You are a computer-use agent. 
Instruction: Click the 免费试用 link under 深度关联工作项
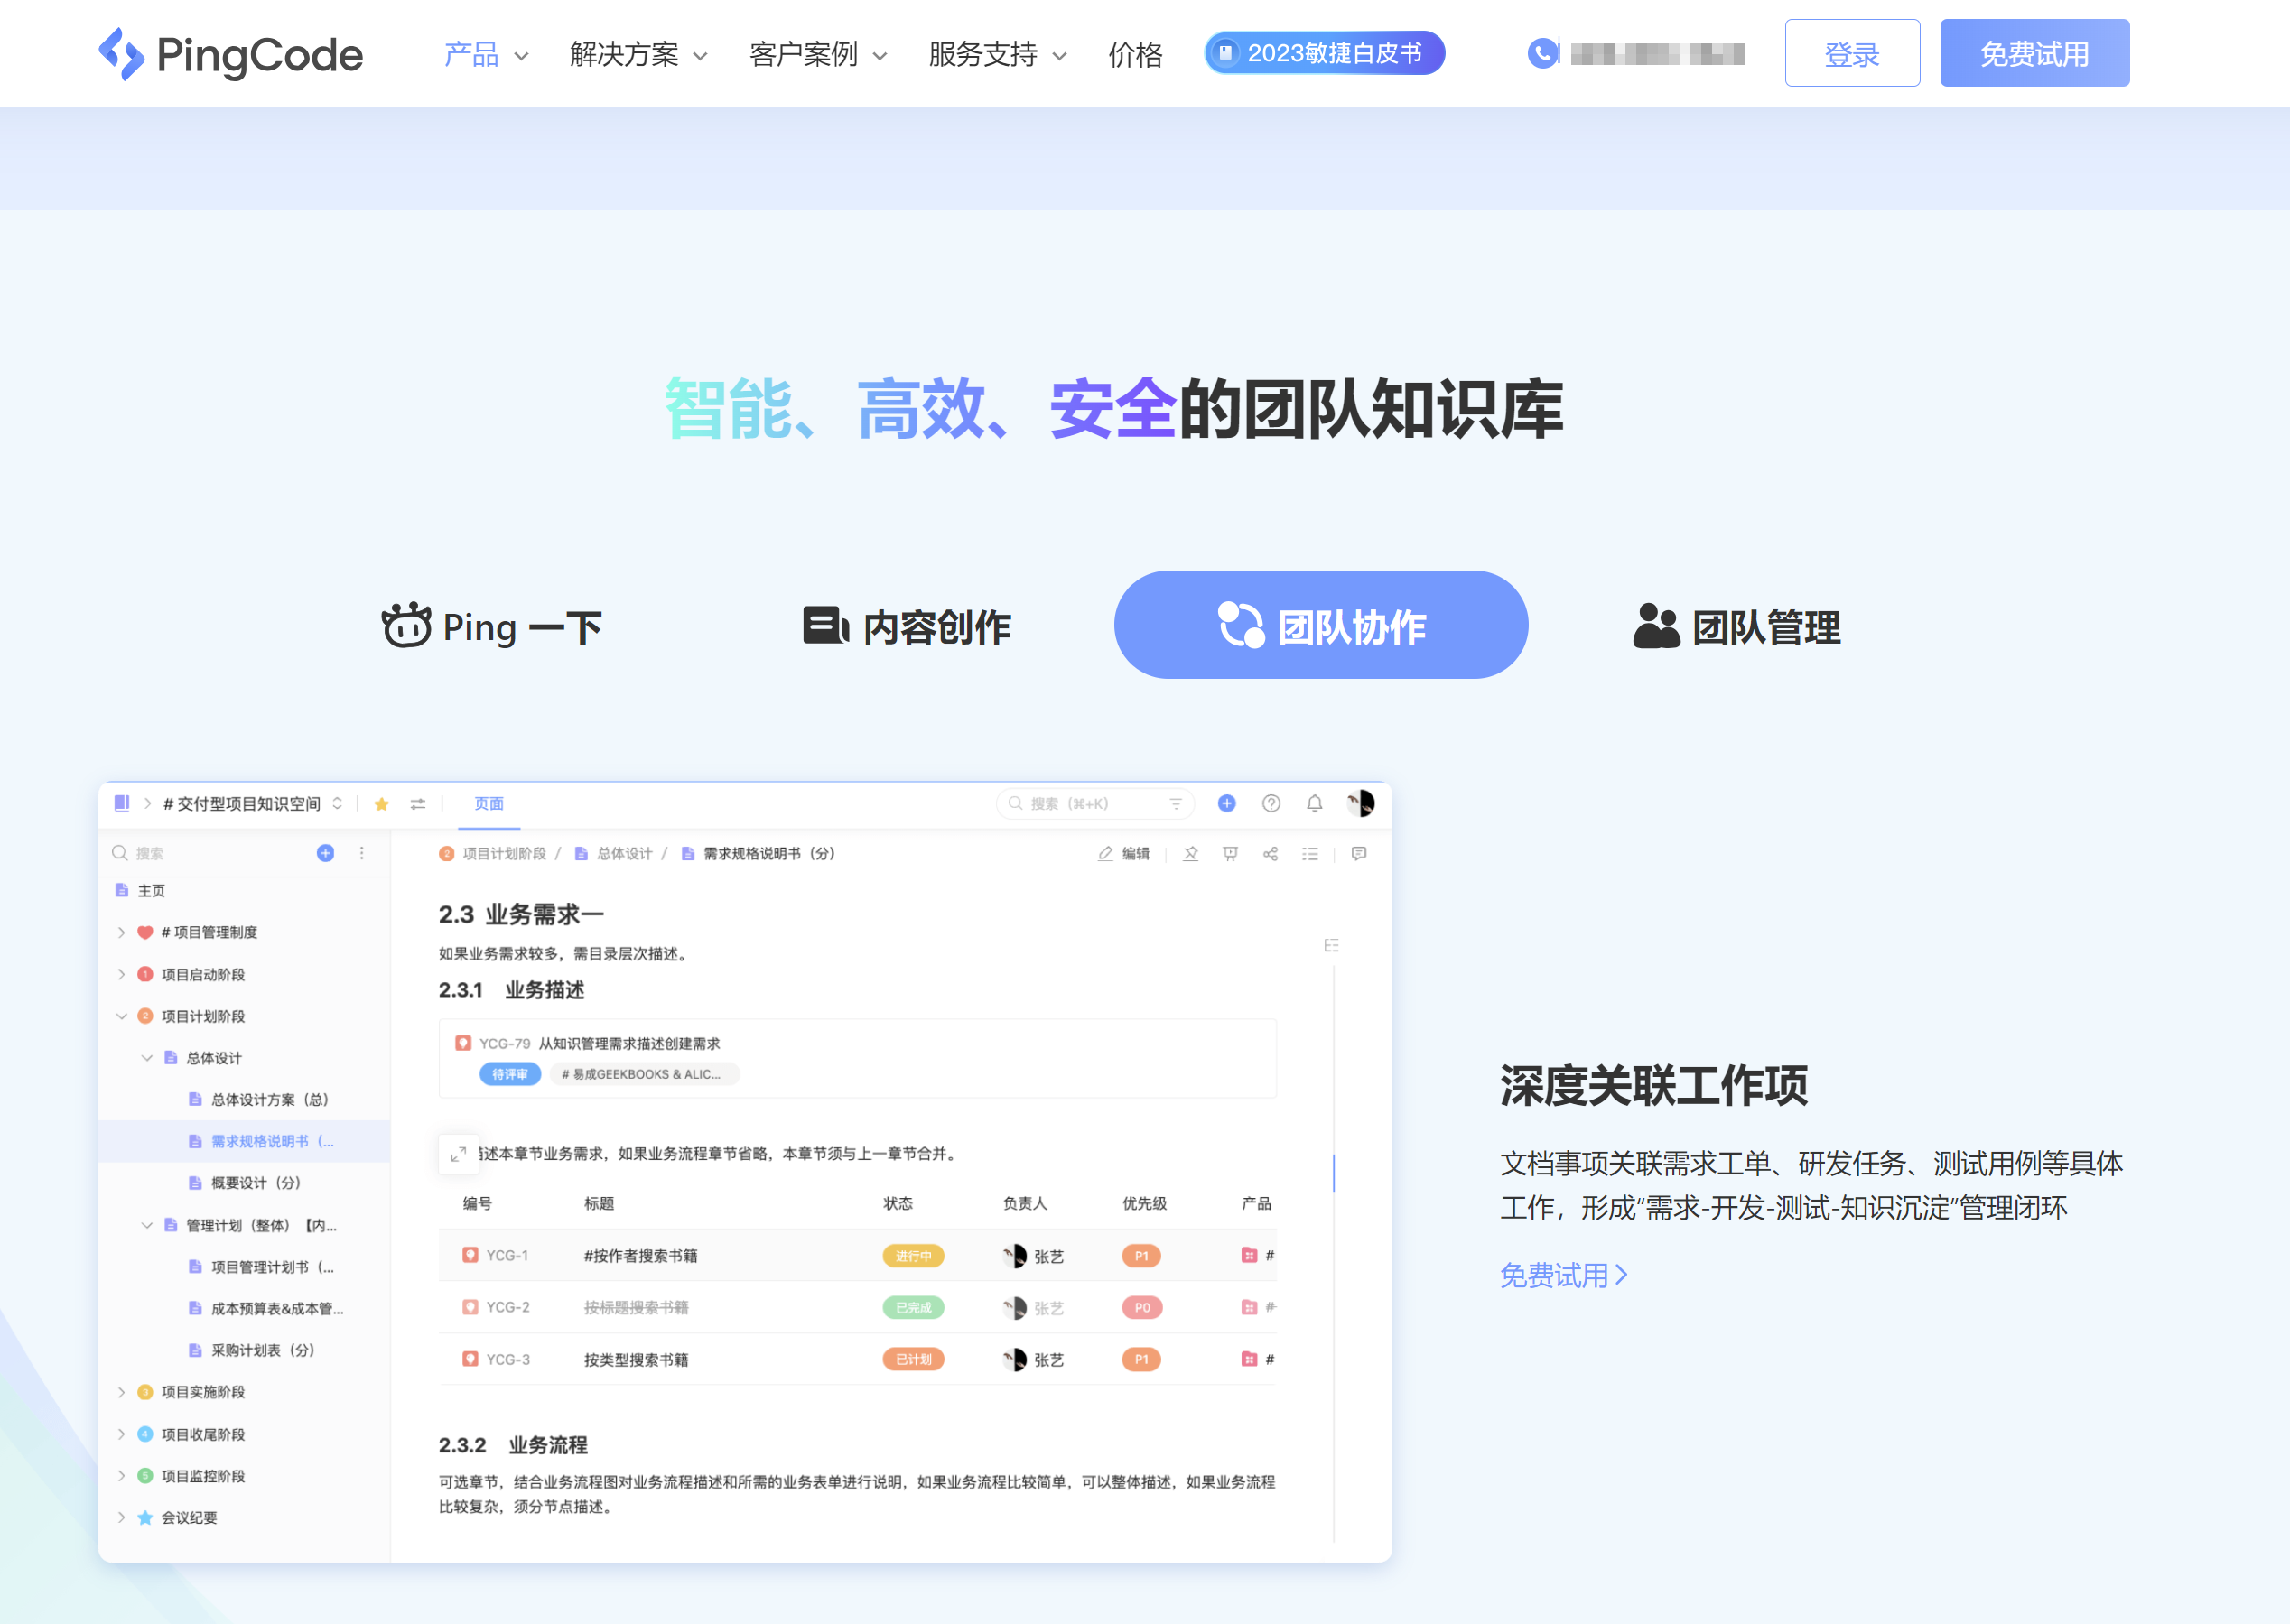pyautogui.click(x=1563, y=1275)
